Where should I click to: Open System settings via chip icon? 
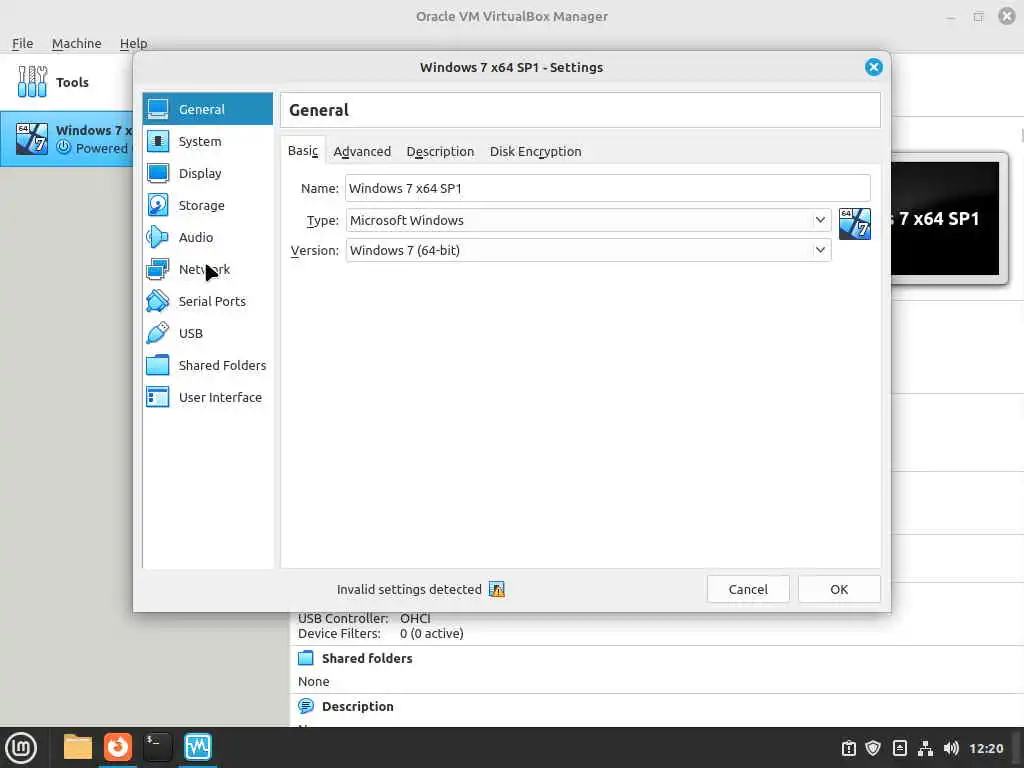(157, 141)
